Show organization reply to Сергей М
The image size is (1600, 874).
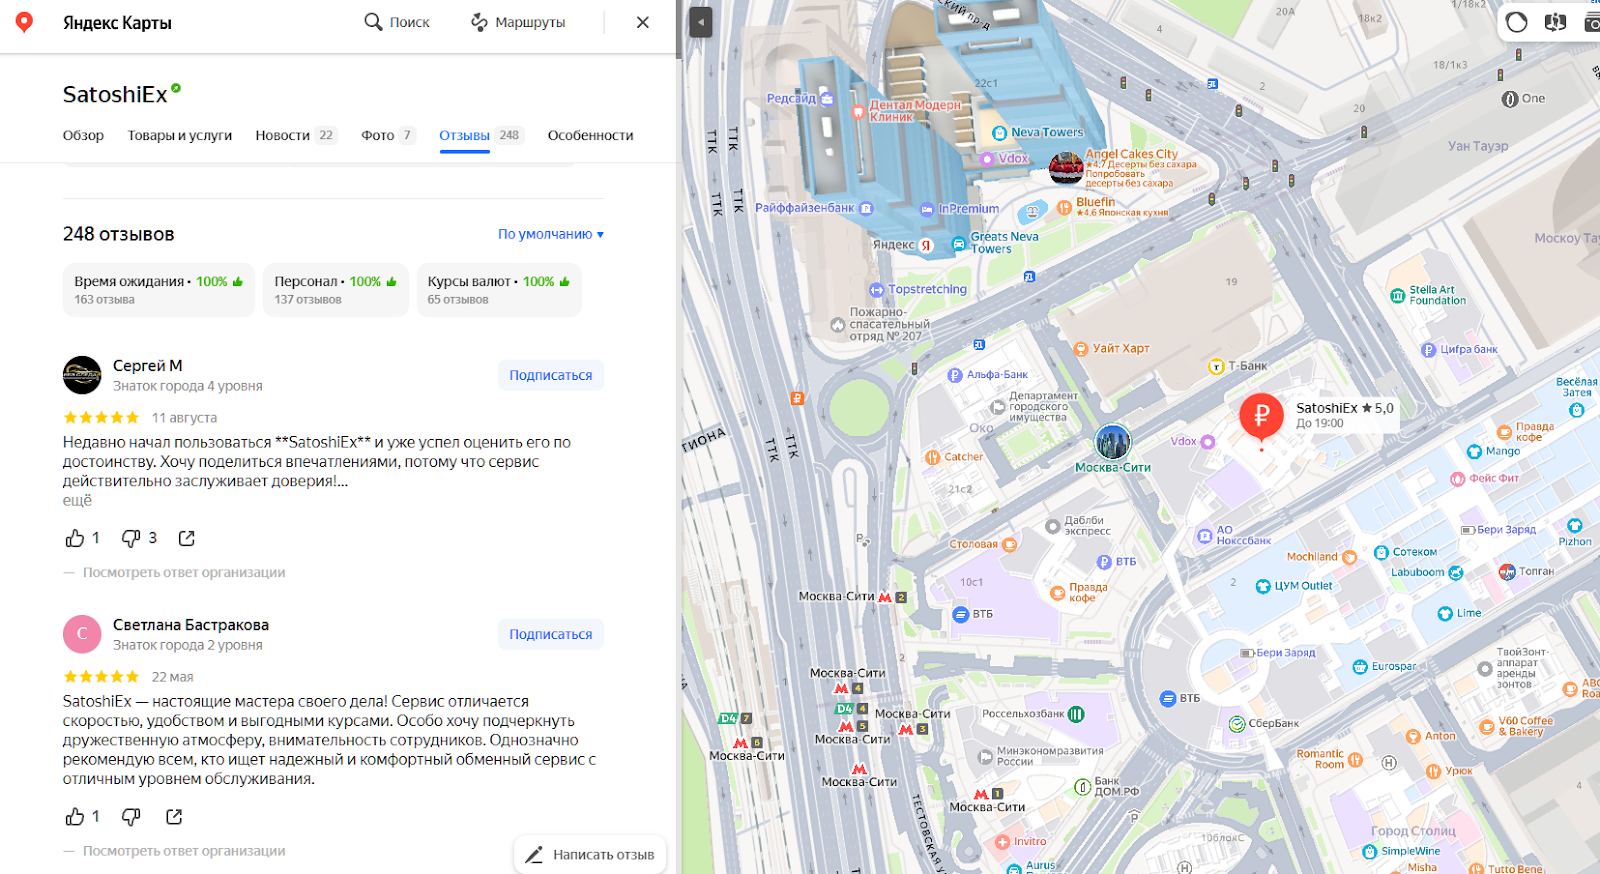[x=184, y=572]
